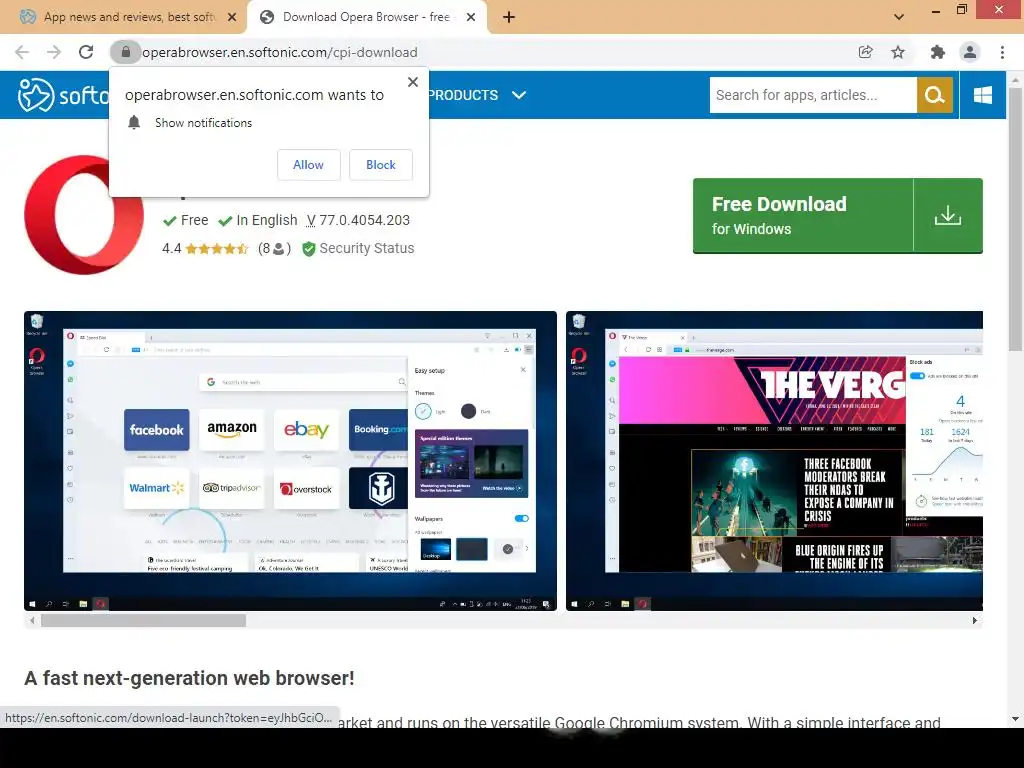This screenshot has width=1024, height=768.
Task: Click the 'Show notifications' text
Action: (x=203, y=123)
